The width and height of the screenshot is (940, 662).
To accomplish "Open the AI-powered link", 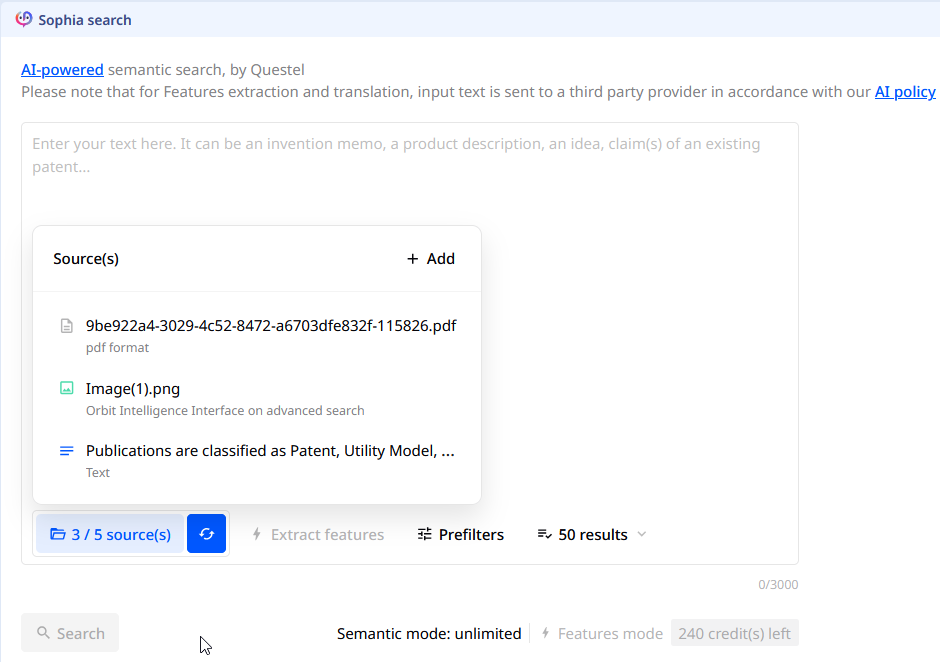I will 62,70.
